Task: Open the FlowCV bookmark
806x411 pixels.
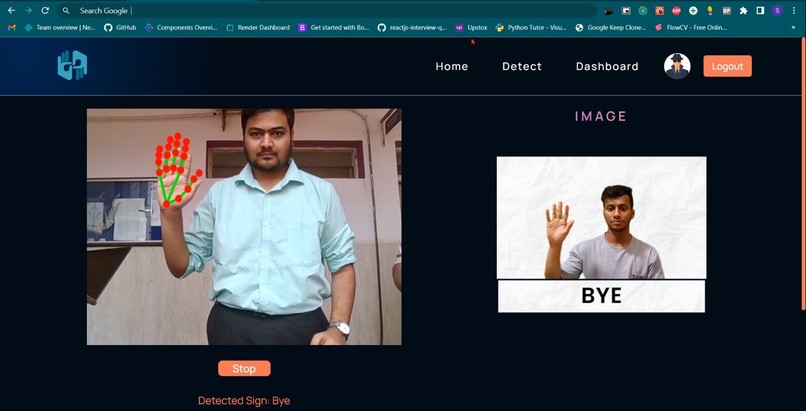Action: [691, 28]
